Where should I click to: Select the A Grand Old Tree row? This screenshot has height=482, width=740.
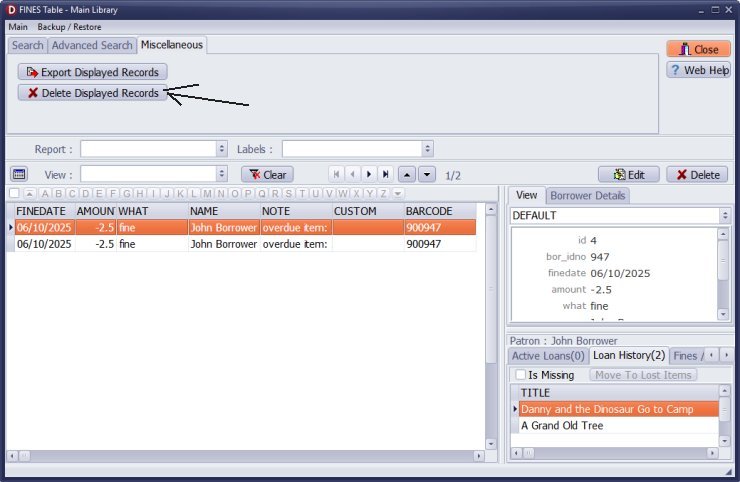561,425
